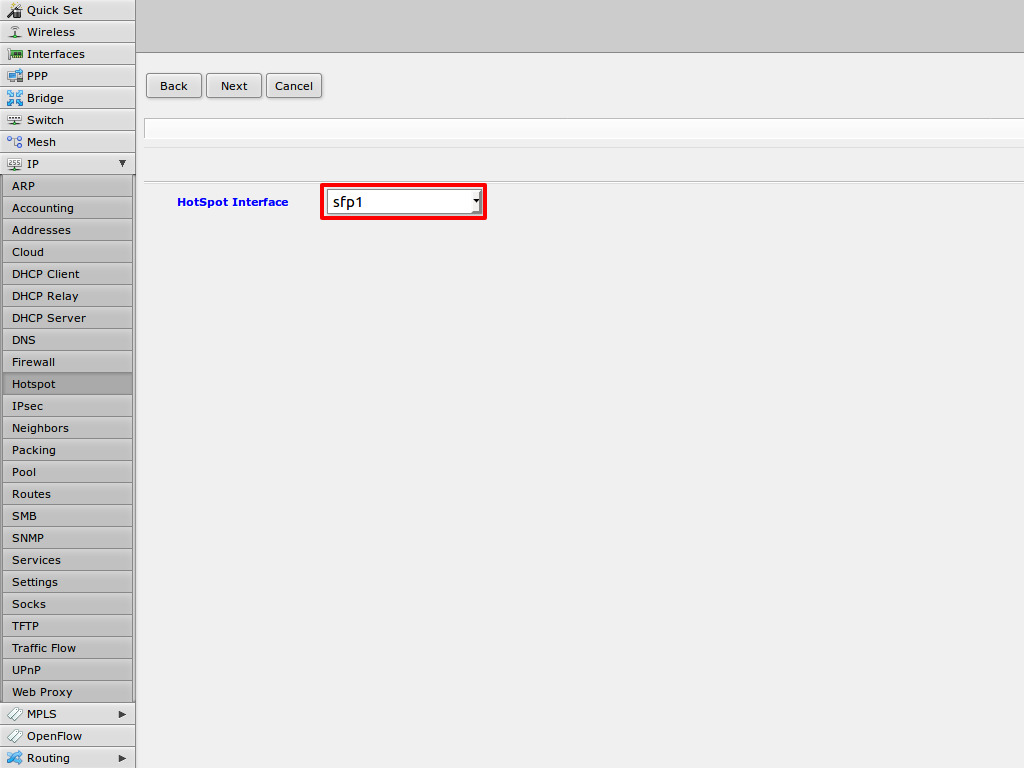Click the Mesh network icon
Viewport: 1024px width, 768px height.
14,142
